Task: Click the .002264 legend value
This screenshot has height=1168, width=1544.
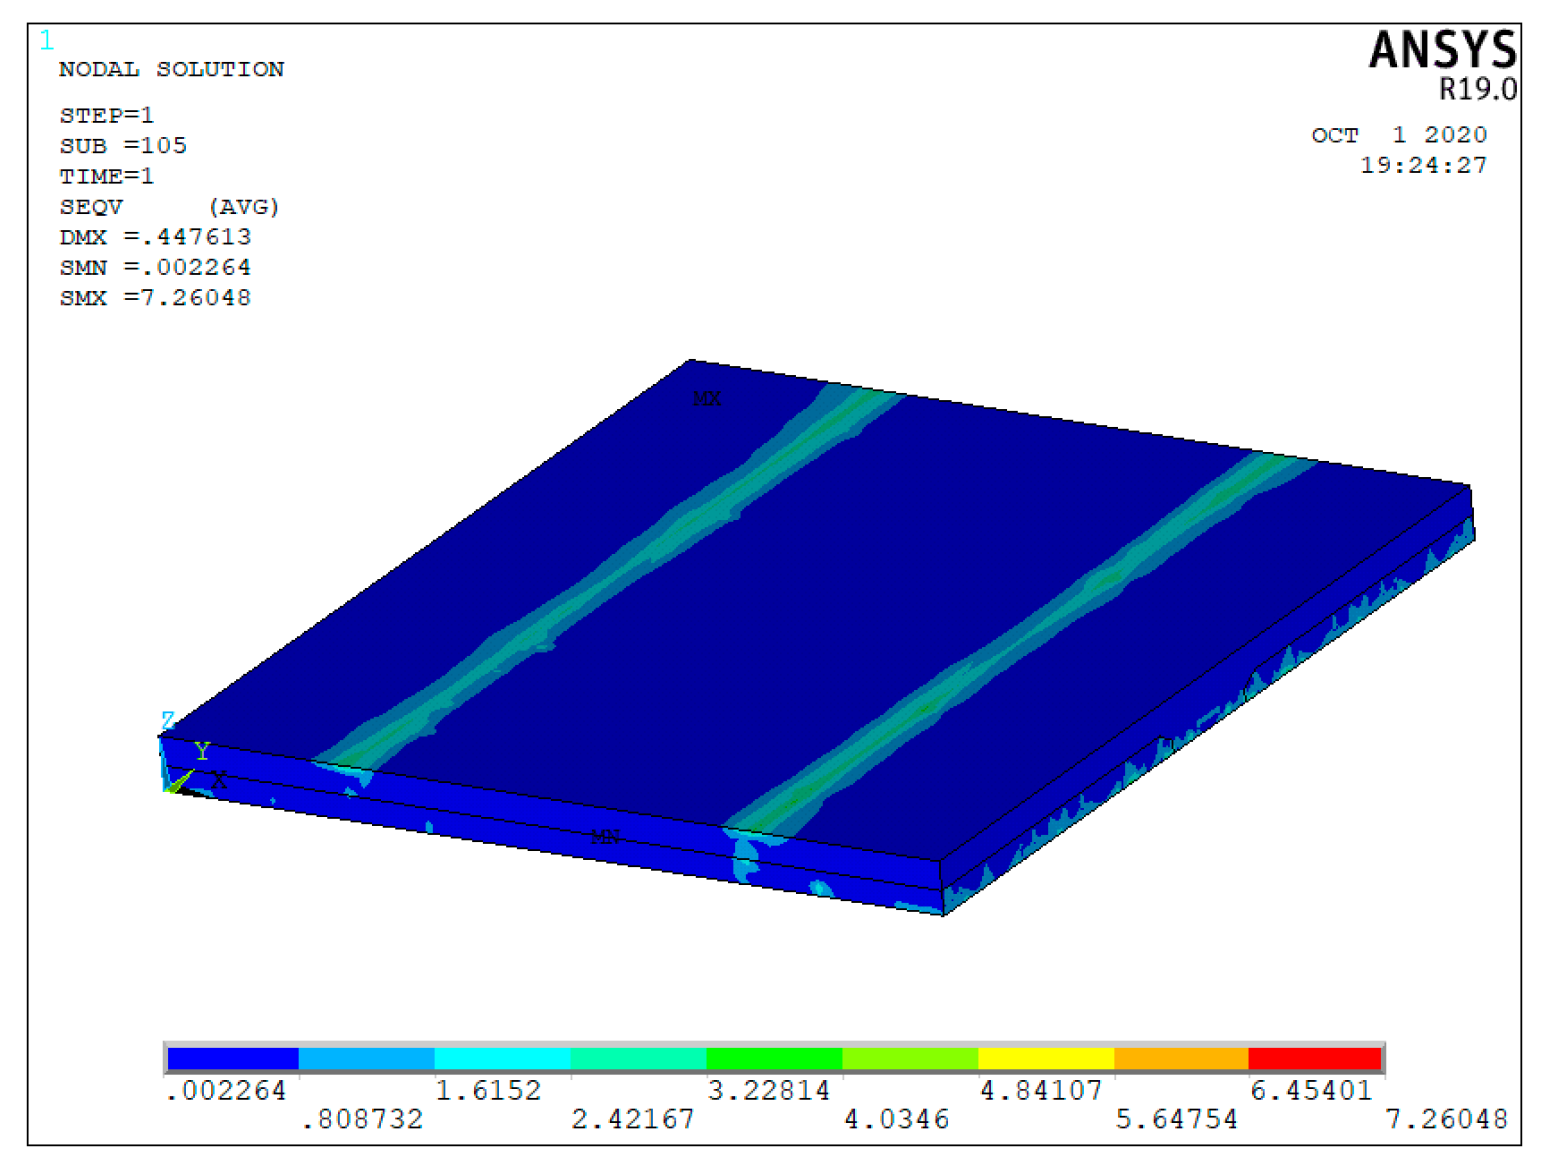Action: [x=226, y=1090]
